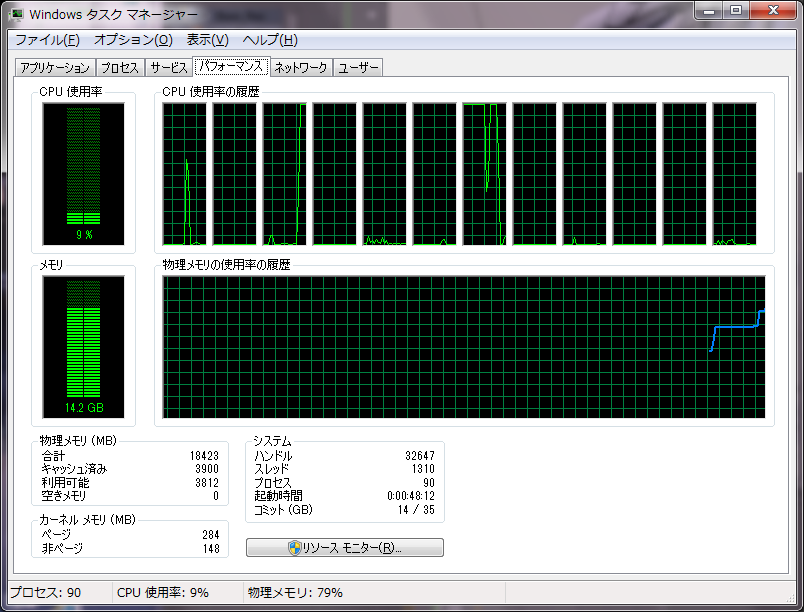
Task: Click the CPU usage 9% gauge
Action: pos(83,173)
